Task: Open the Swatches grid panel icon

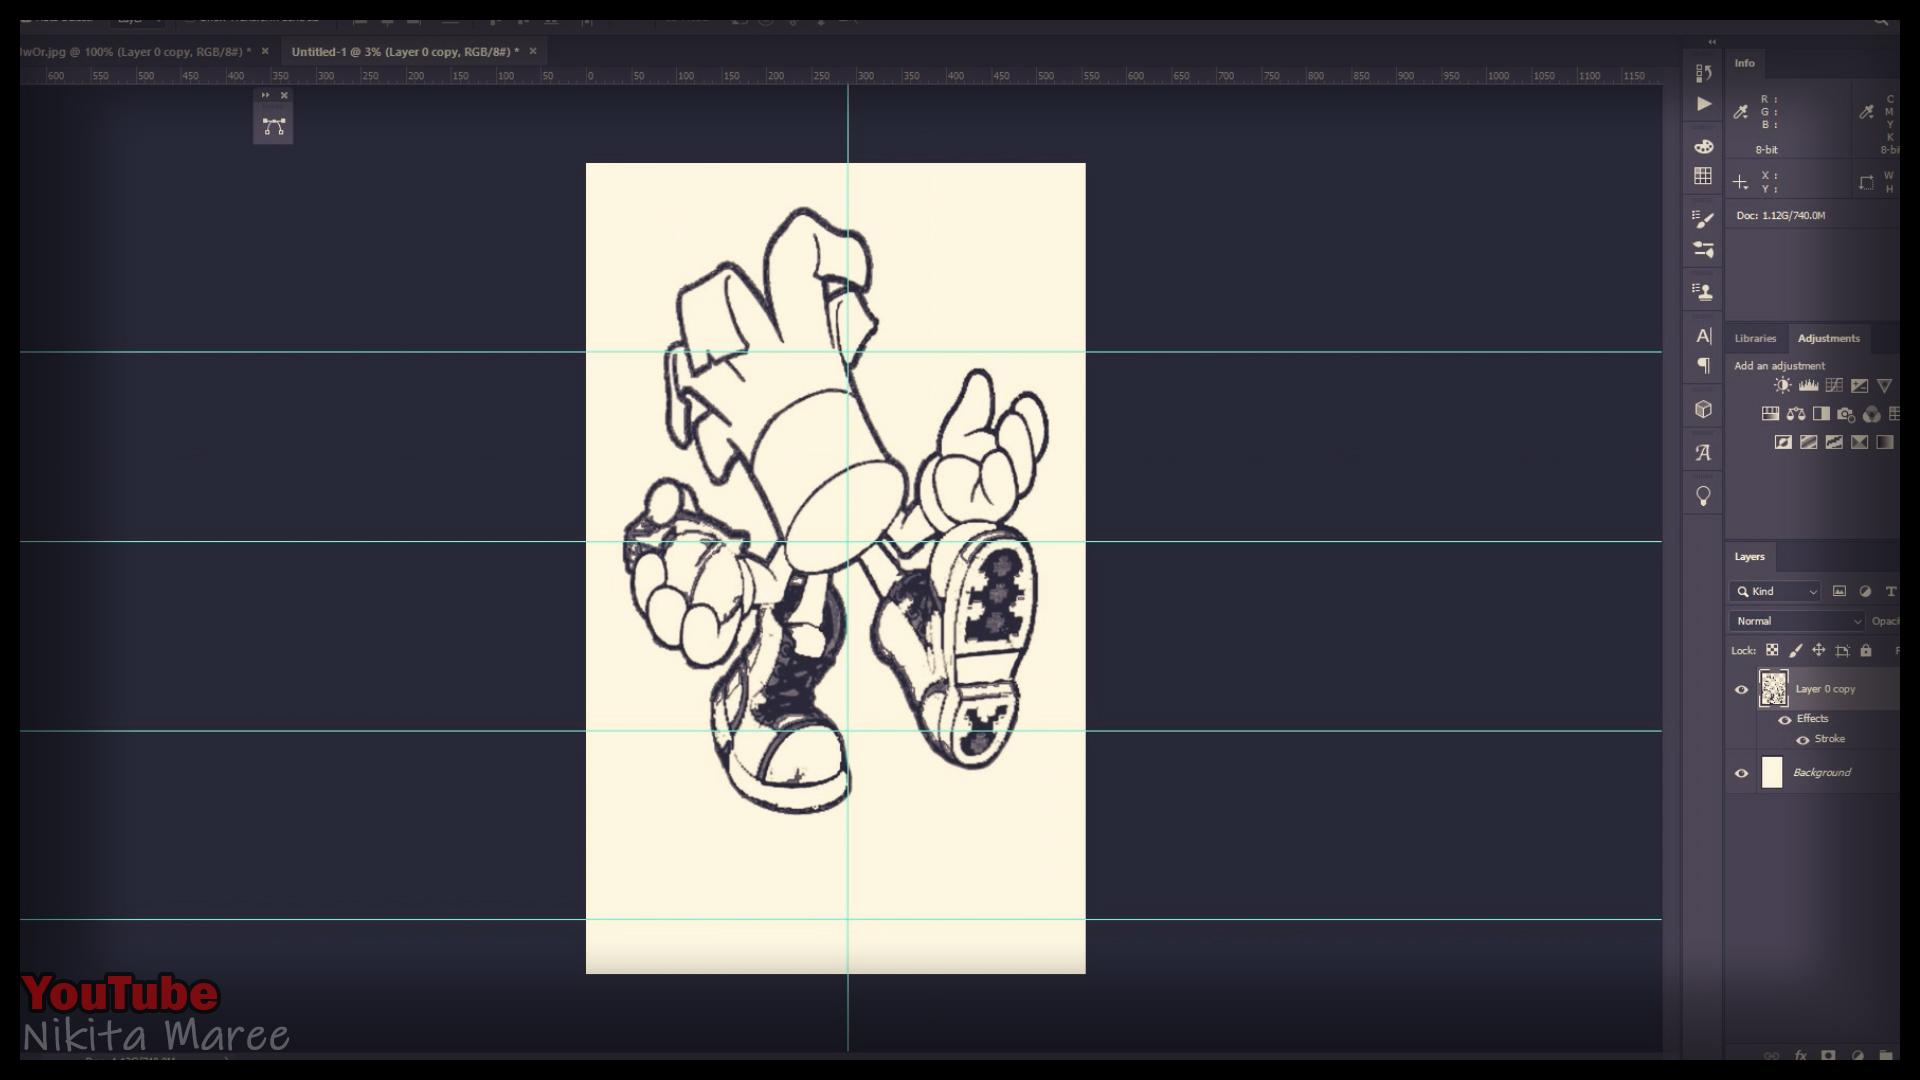Action: (1703, 176)
